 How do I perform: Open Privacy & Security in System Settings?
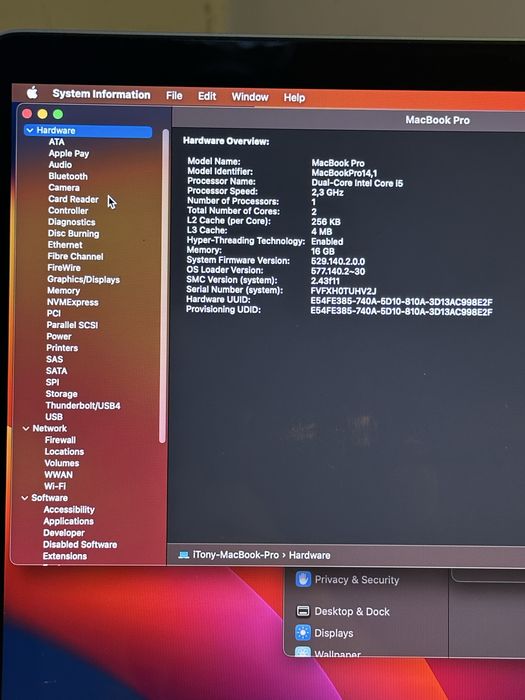pyautogui.click(x=357, y=579)
